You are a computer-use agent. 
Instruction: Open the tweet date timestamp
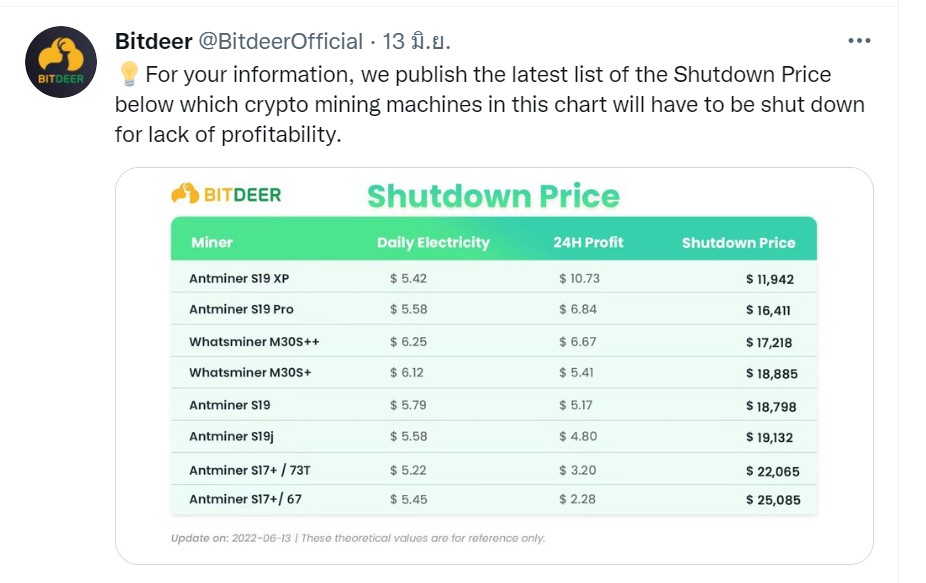[416, 41]
